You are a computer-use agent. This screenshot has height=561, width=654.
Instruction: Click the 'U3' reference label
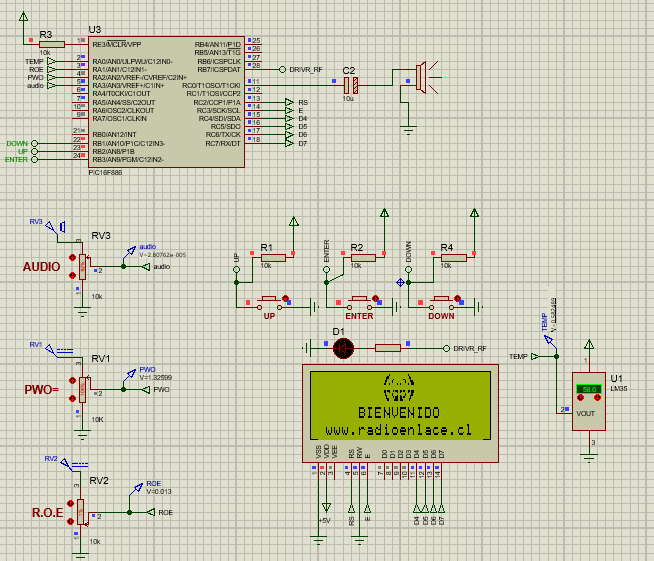click(x=95, y=30)
